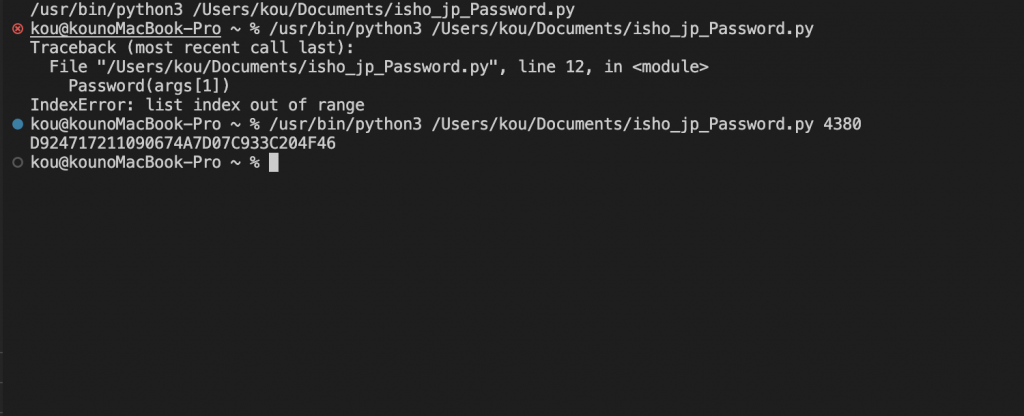Click the 'line 12' text in the traceback
1024x416 pixels.
click(x=551, y=67)
